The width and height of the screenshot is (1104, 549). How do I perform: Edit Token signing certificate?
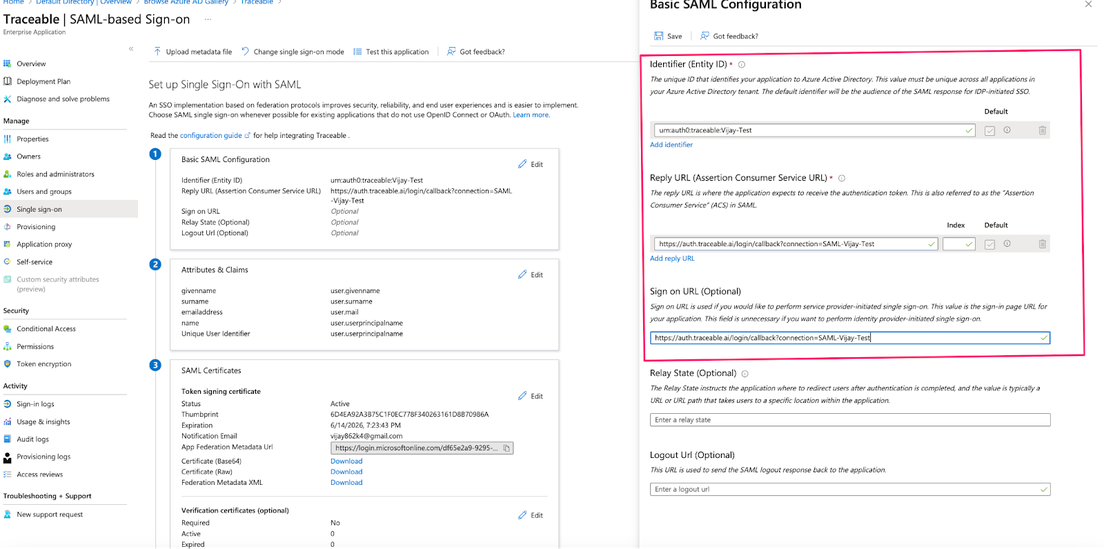(531, 396)
